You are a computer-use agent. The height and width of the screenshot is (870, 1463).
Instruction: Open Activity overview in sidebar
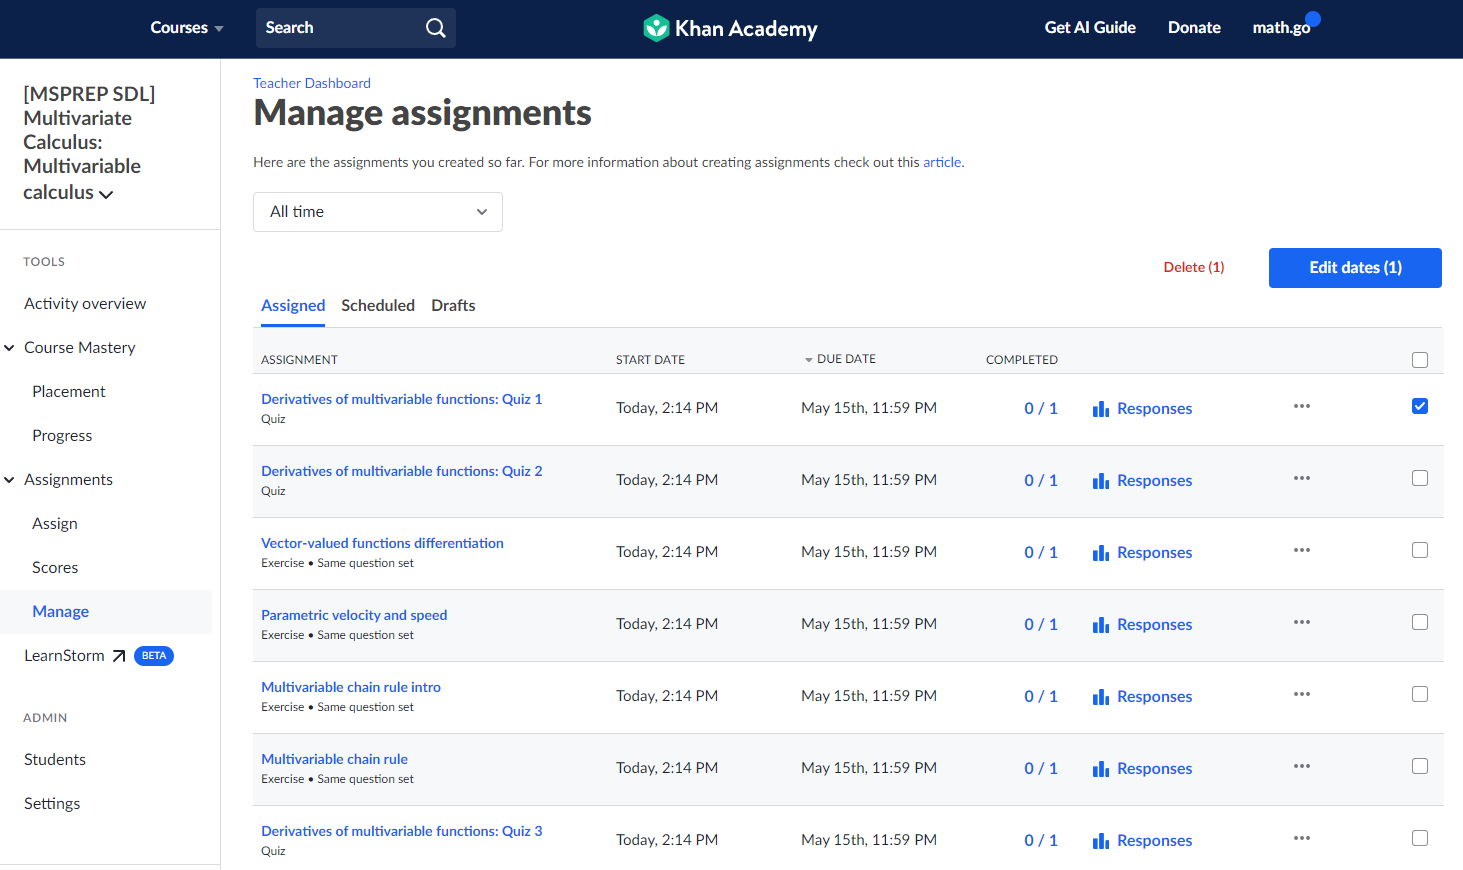pos(85,304)
